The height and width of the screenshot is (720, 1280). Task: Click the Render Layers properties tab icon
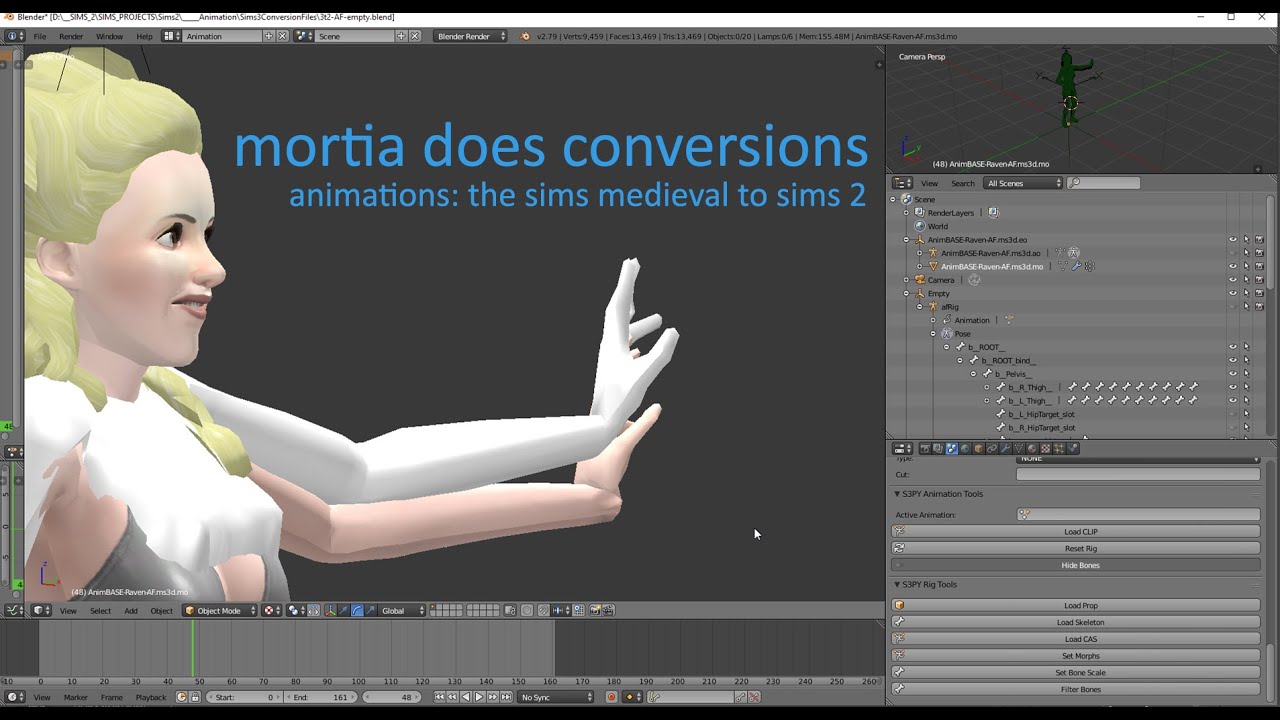(x=938, y=449)
